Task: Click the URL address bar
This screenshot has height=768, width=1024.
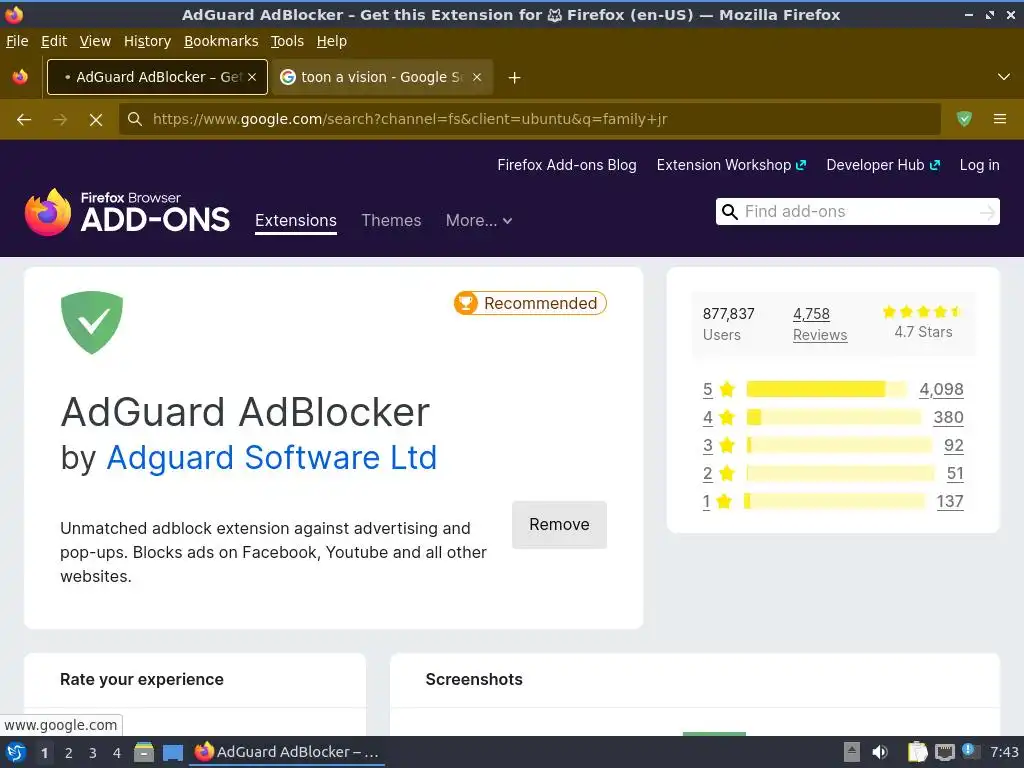Action: [530, 119]
